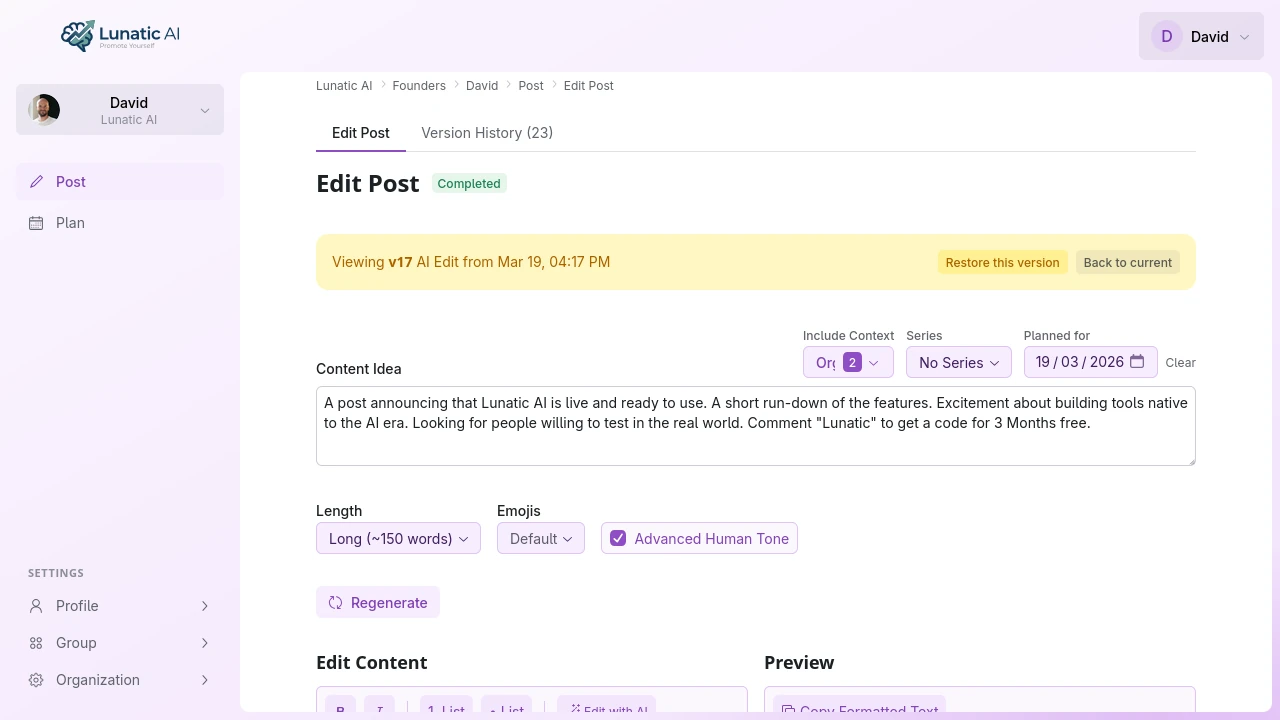Go to Lunatic AI breadcrumb

tap(344, 85)
